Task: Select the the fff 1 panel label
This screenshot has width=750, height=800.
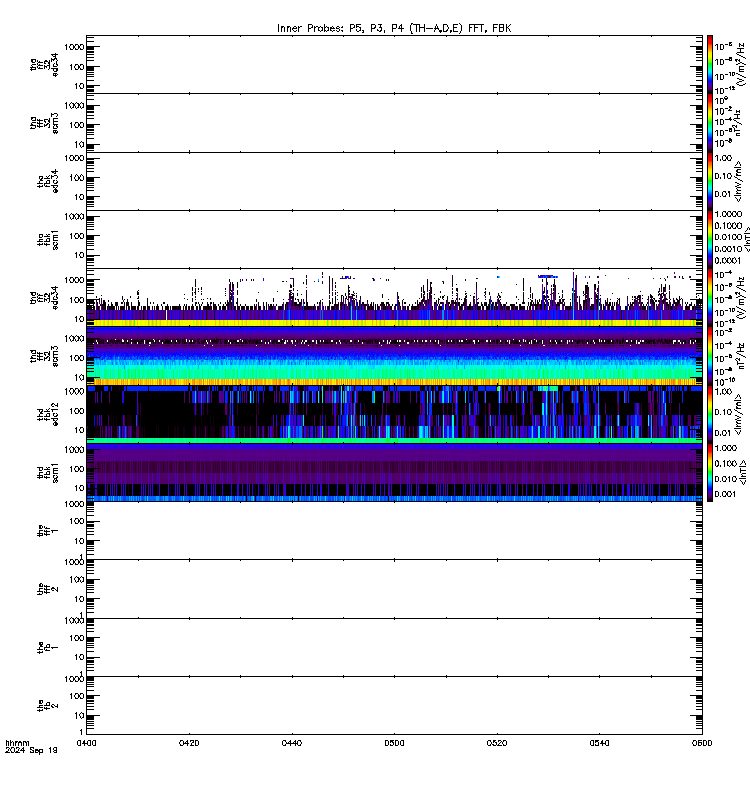Action: [48, 531]
